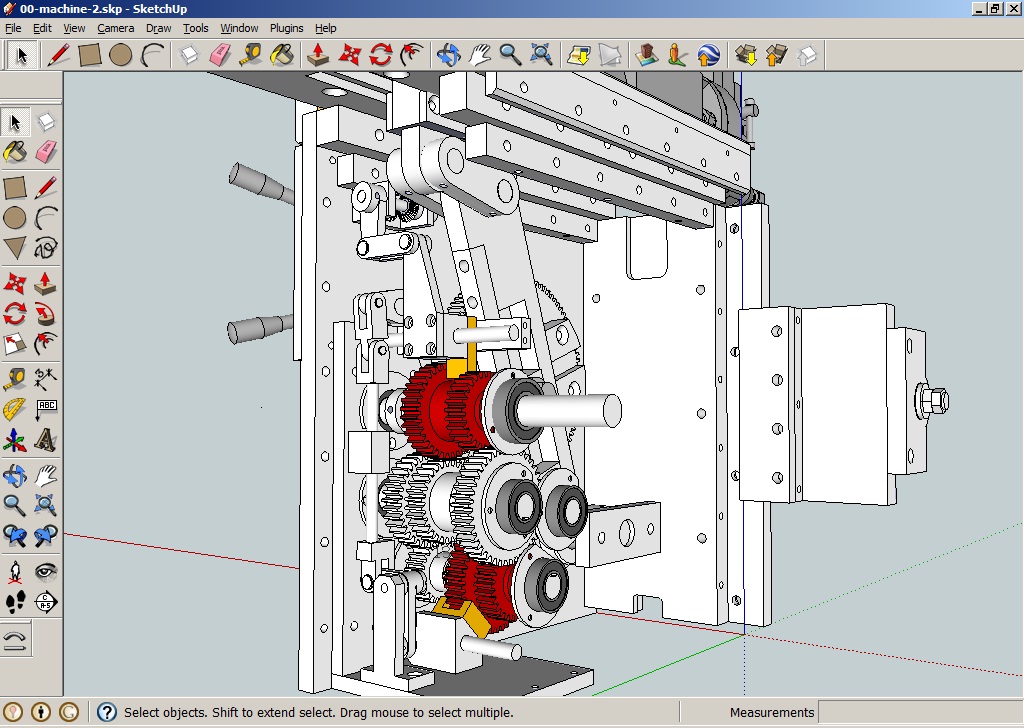Viewport: 1024px width, 728px height.
Task: Pick the Circle tool in top toolbar
Action: 121,55
